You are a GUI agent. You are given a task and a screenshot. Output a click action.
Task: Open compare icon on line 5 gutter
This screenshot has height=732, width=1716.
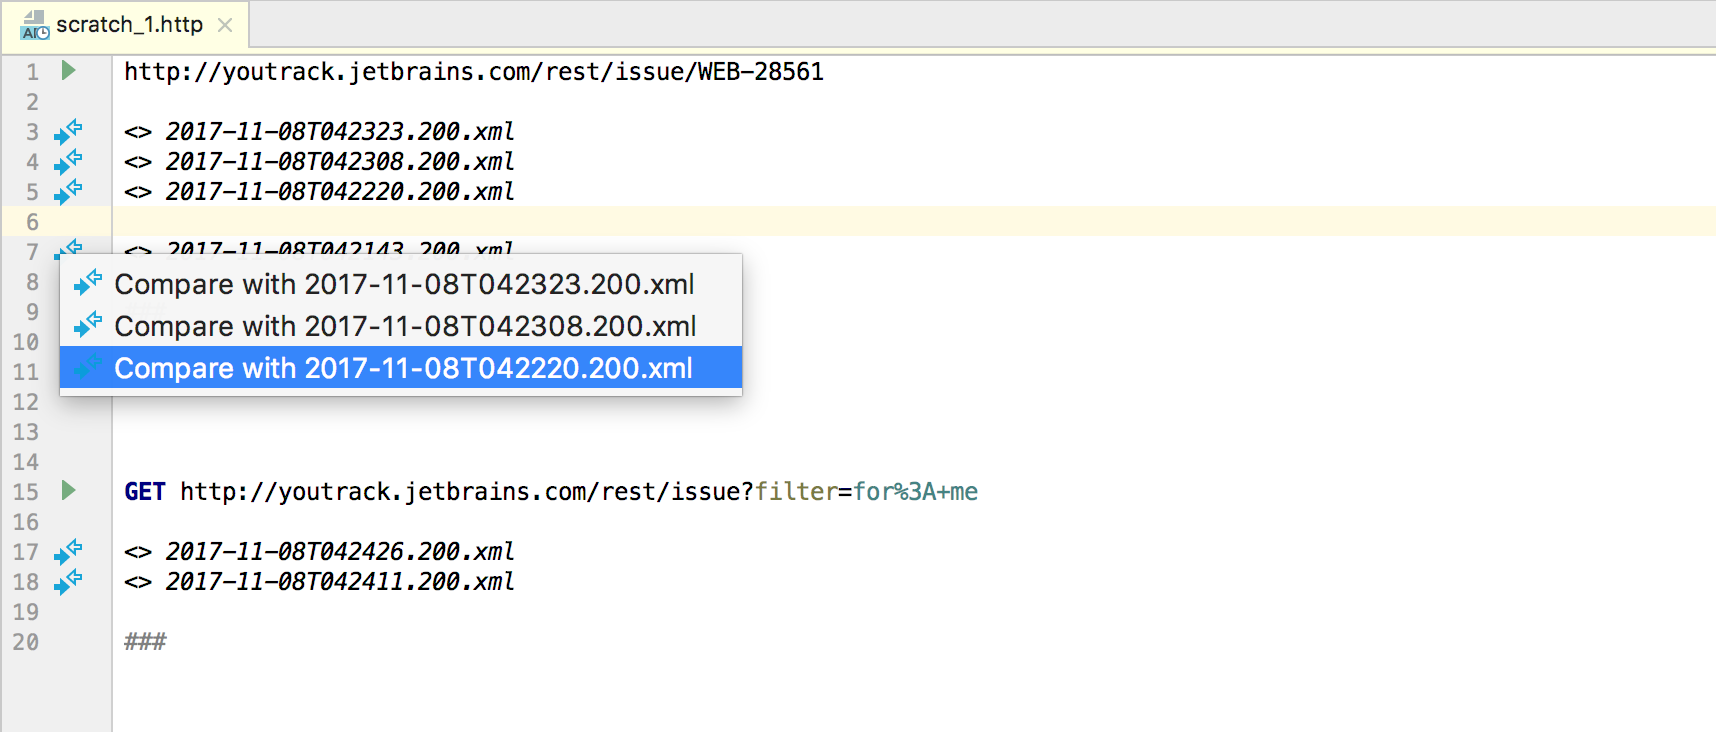tap(68, 191)
